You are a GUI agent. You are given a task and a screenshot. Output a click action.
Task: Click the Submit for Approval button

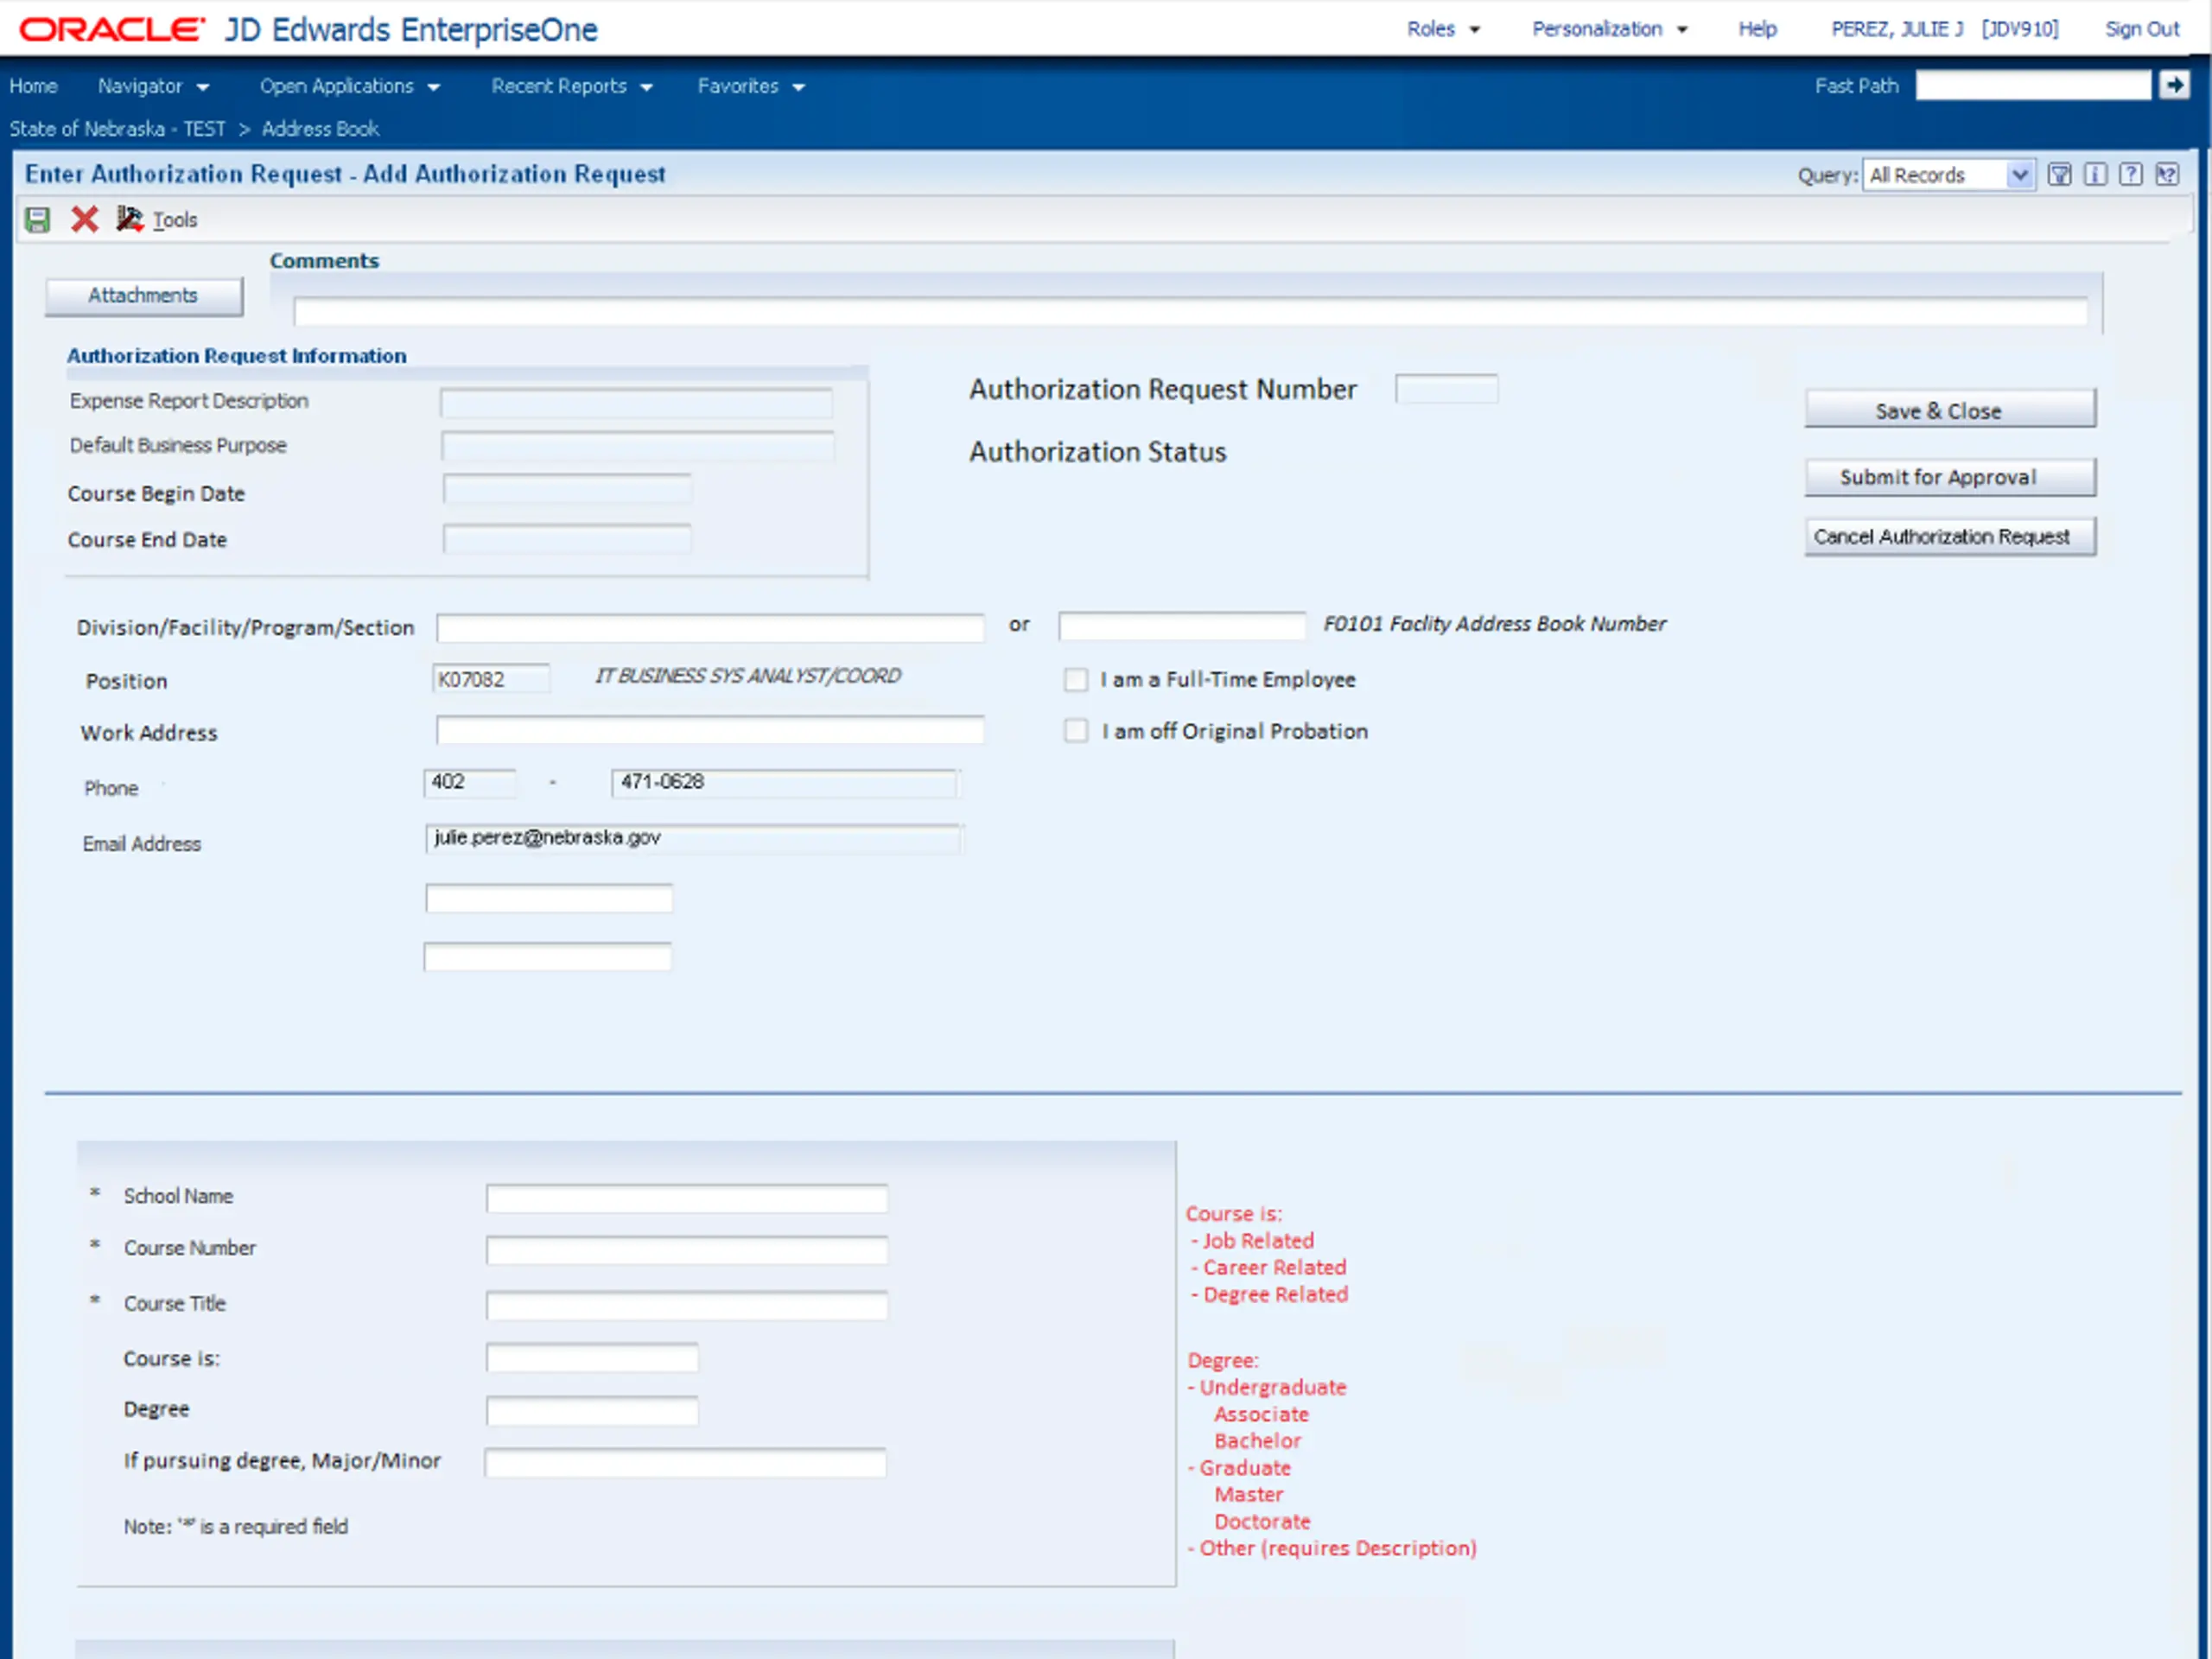(1950, 477)
